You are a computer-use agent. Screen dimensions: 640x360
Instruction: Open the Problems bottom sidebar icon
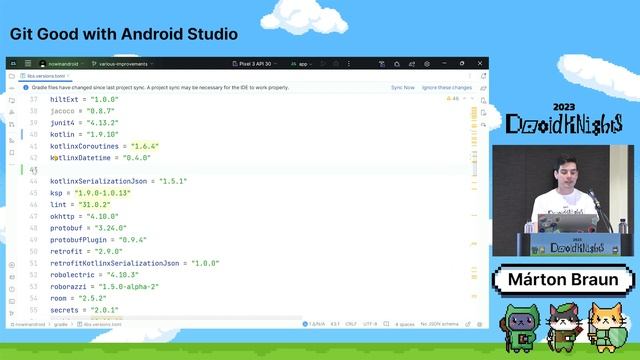12,289
